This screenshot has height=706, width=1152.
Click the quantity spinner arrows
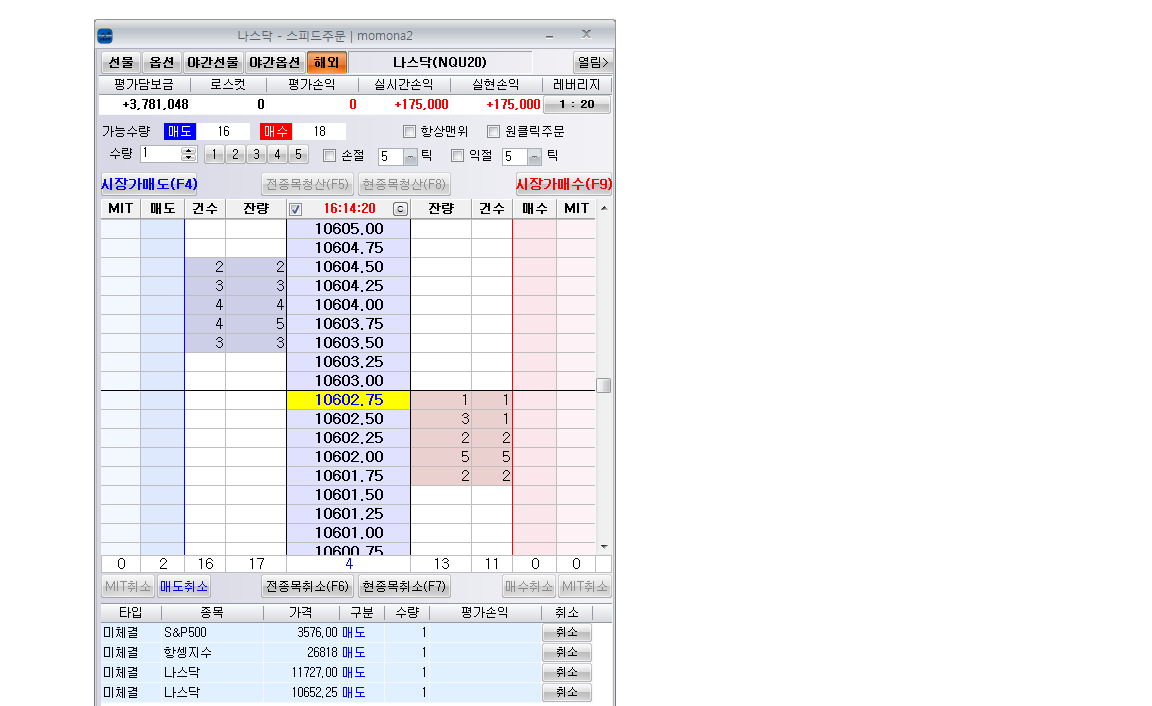(189, 154)
